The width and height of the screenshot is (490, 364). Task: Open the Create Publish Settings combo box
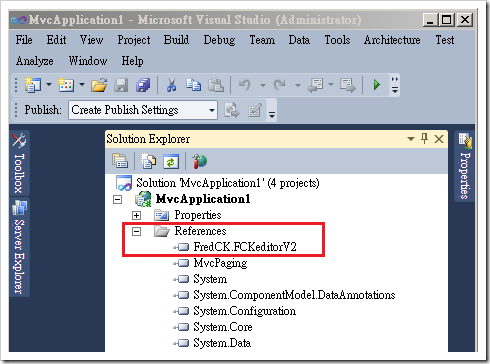[143, 110]
